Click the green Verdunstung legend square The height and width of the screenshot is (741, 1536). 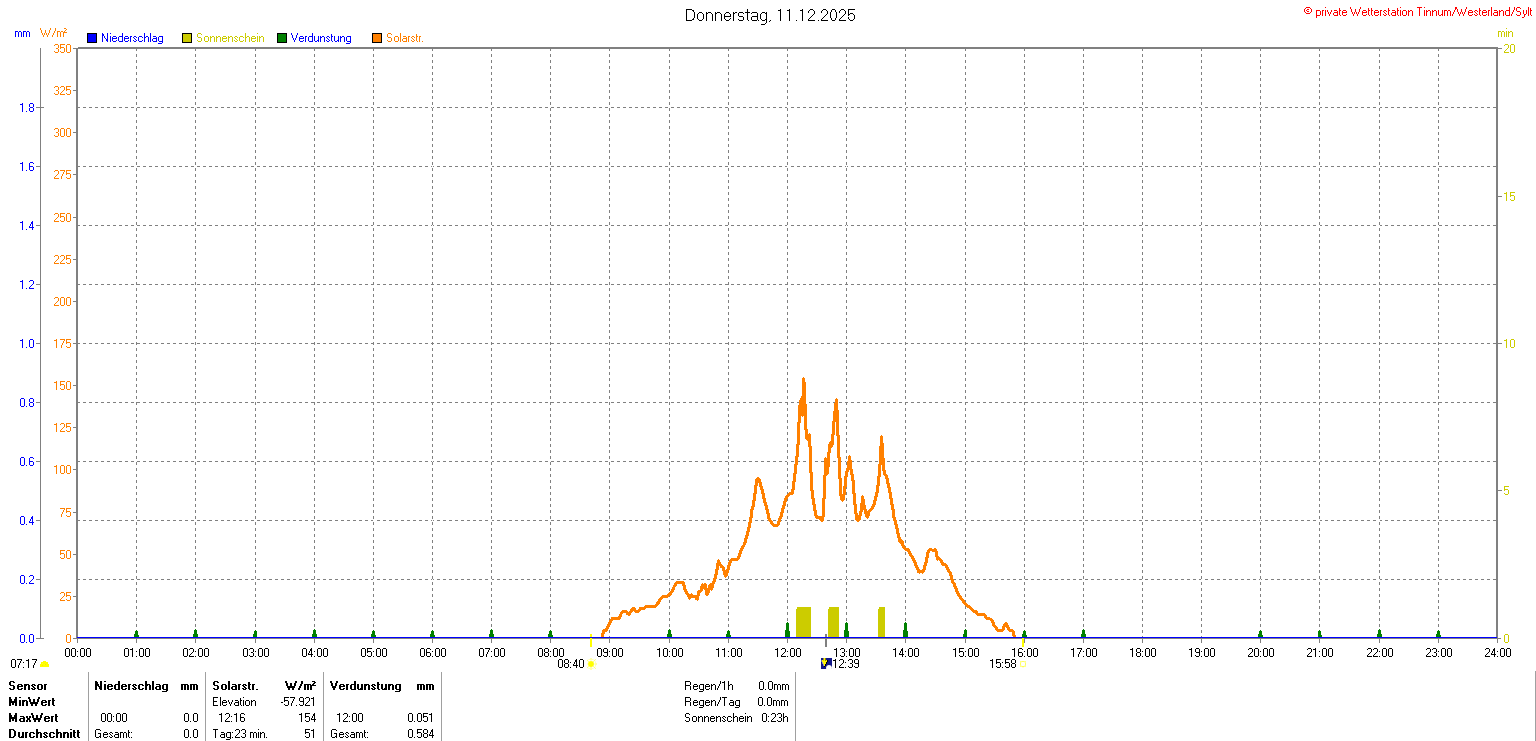282,38
